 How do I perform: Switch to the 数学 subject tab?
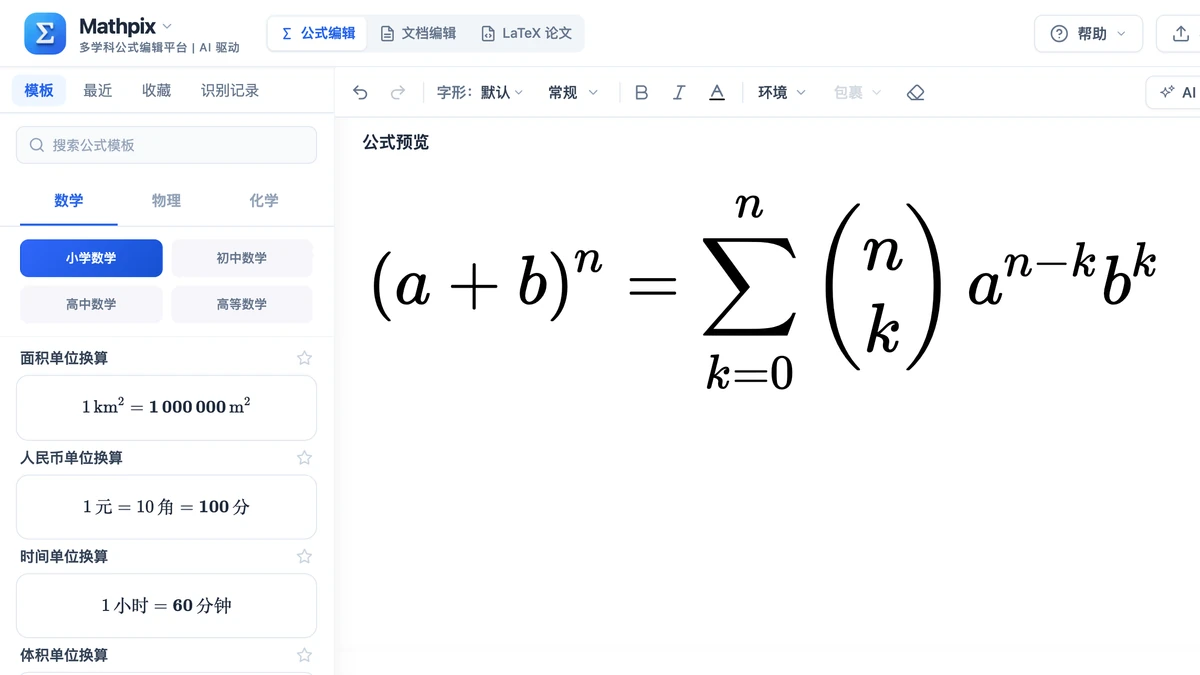tap(69, 201)
